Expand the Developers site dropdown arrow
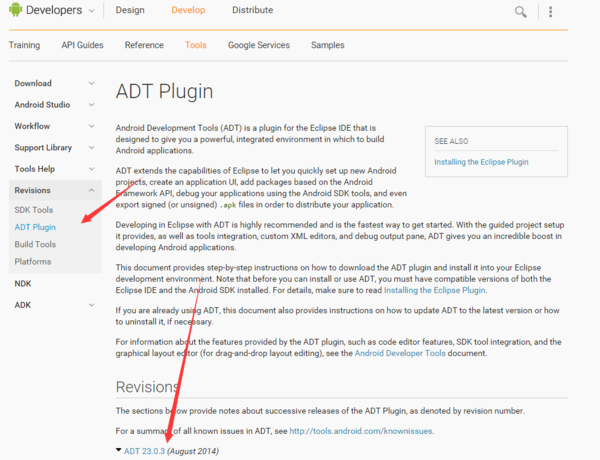The width and height of the screenshot is (600, 460). (91, 11)
